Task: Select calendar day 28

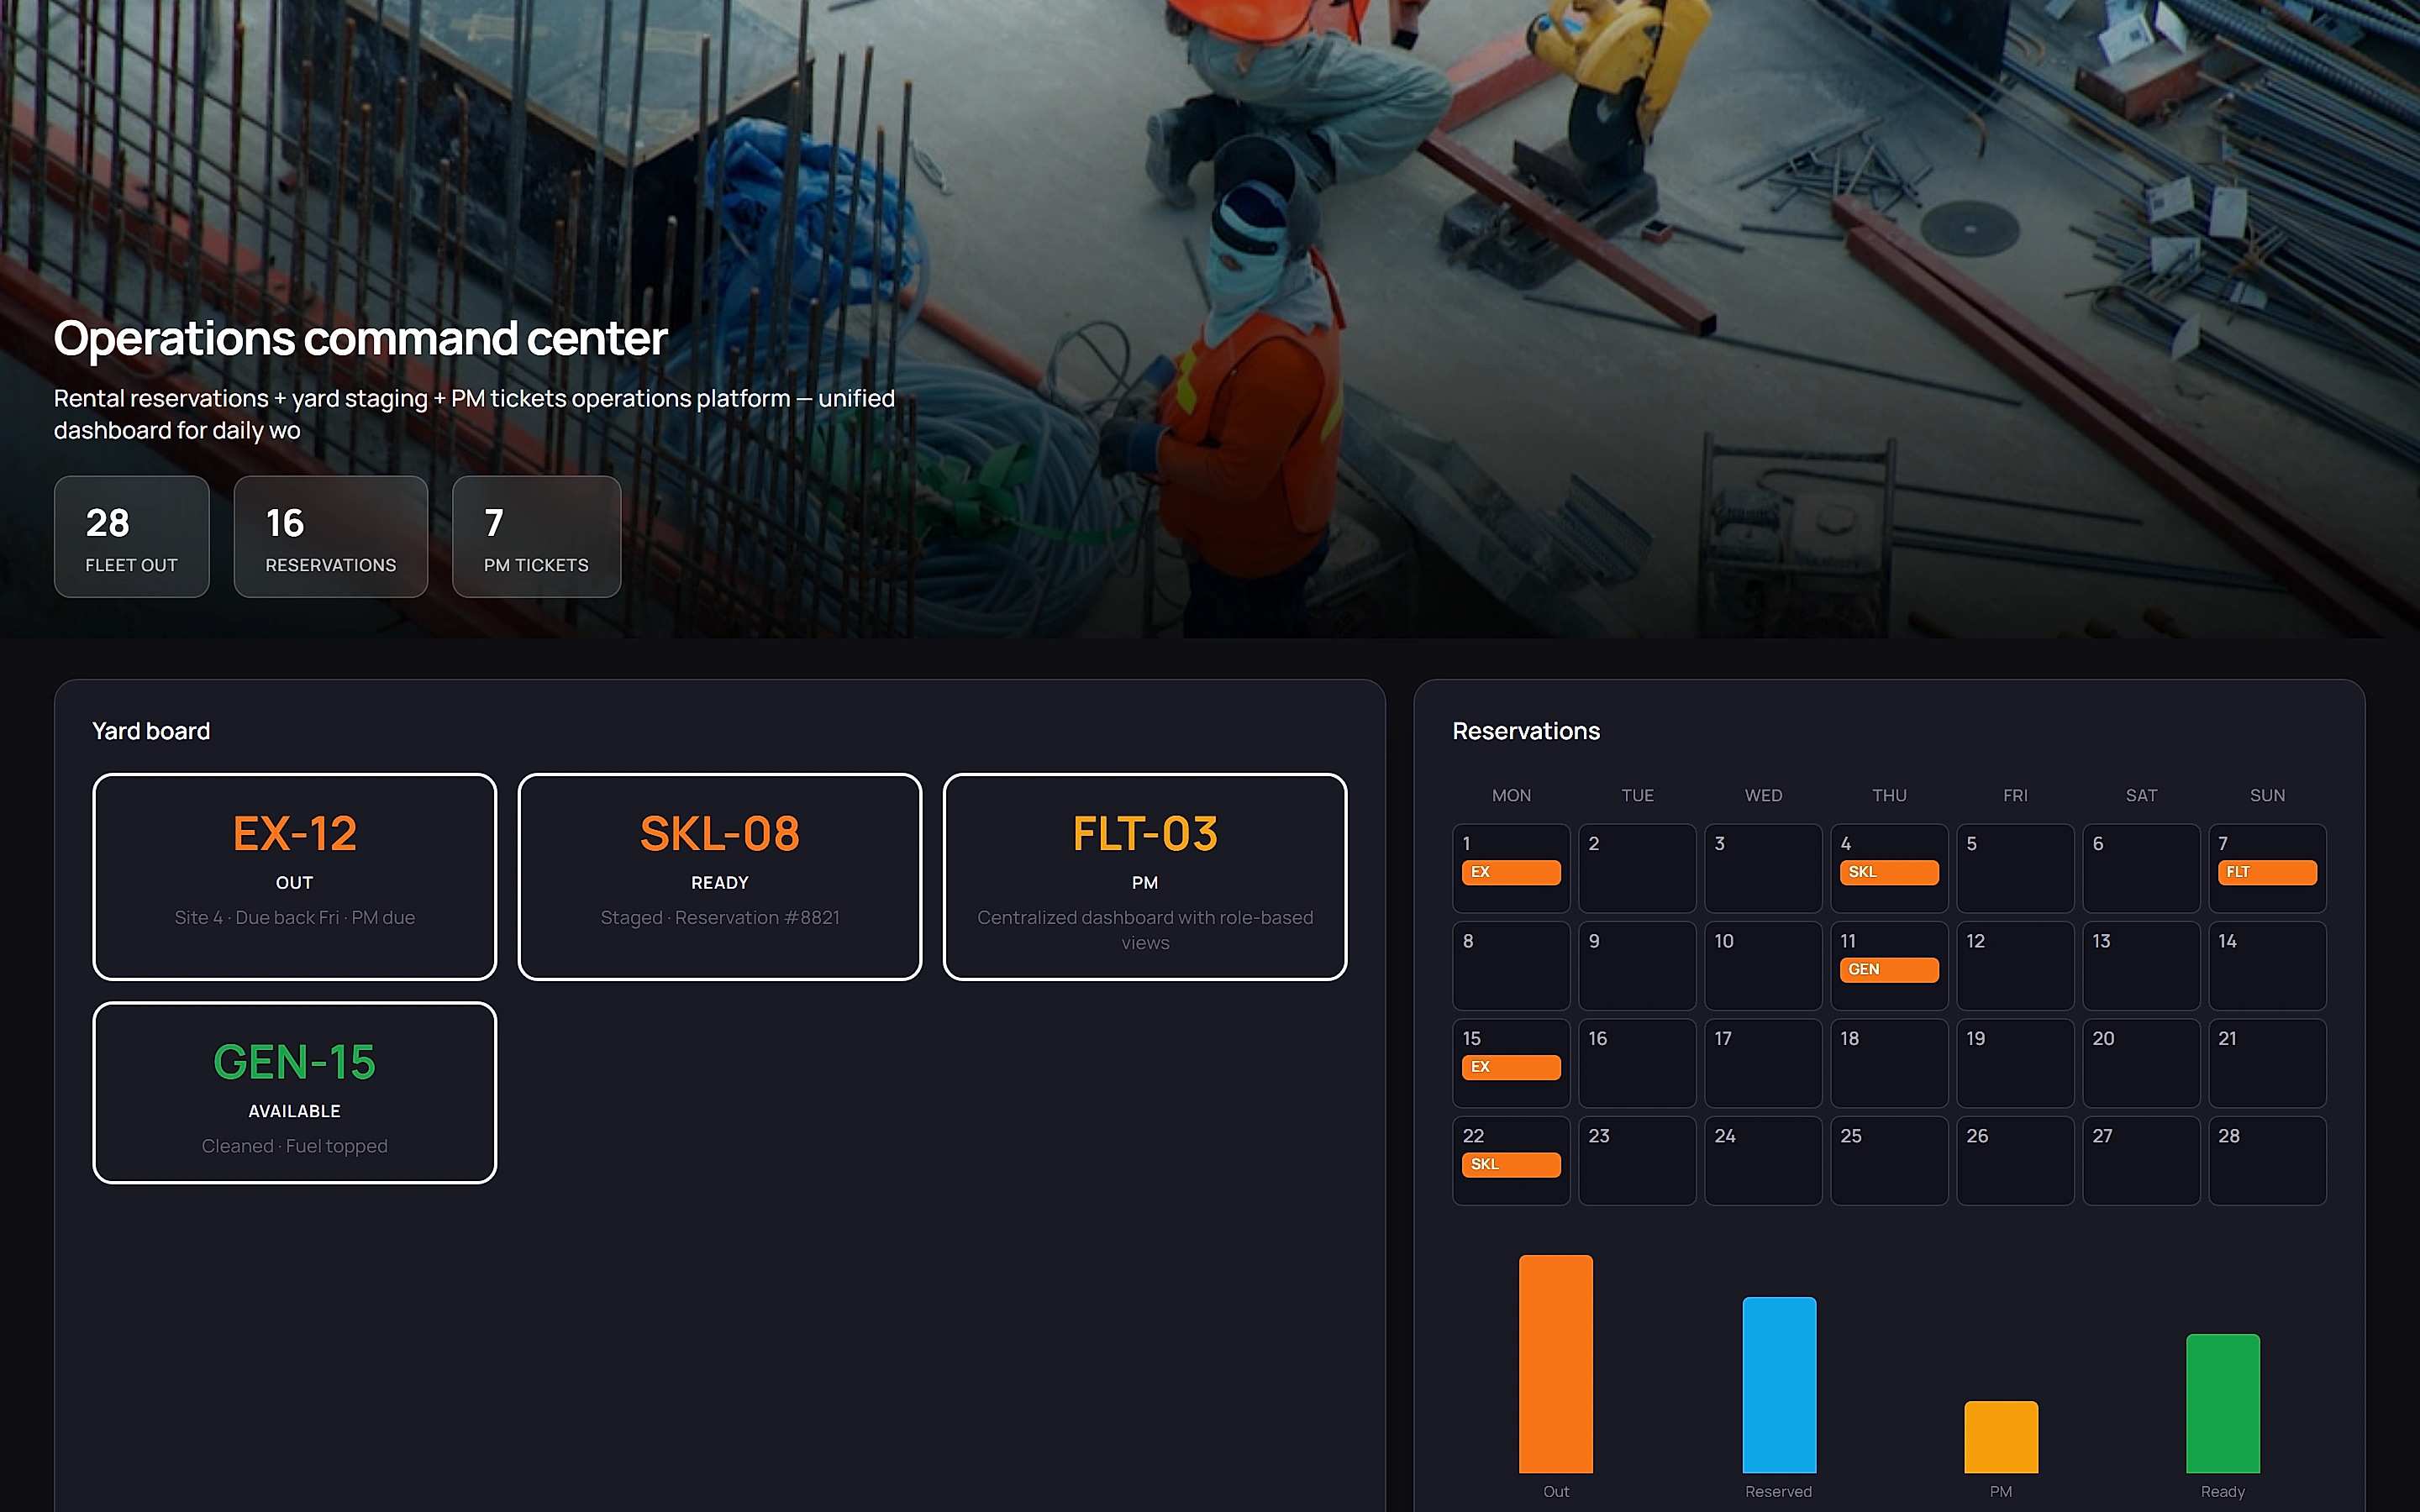Action: (x=2267, y=1160)
